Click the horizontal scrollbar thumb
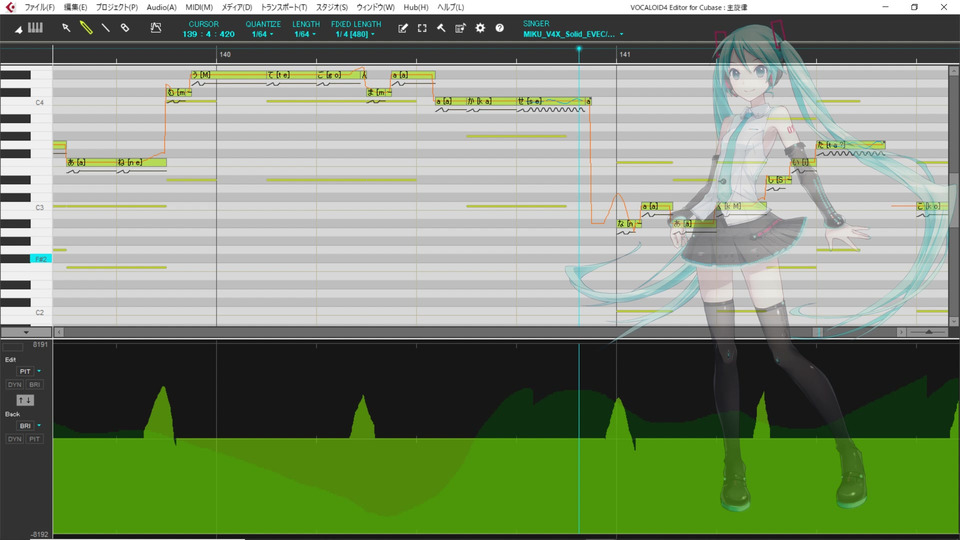 click(819, 332)
